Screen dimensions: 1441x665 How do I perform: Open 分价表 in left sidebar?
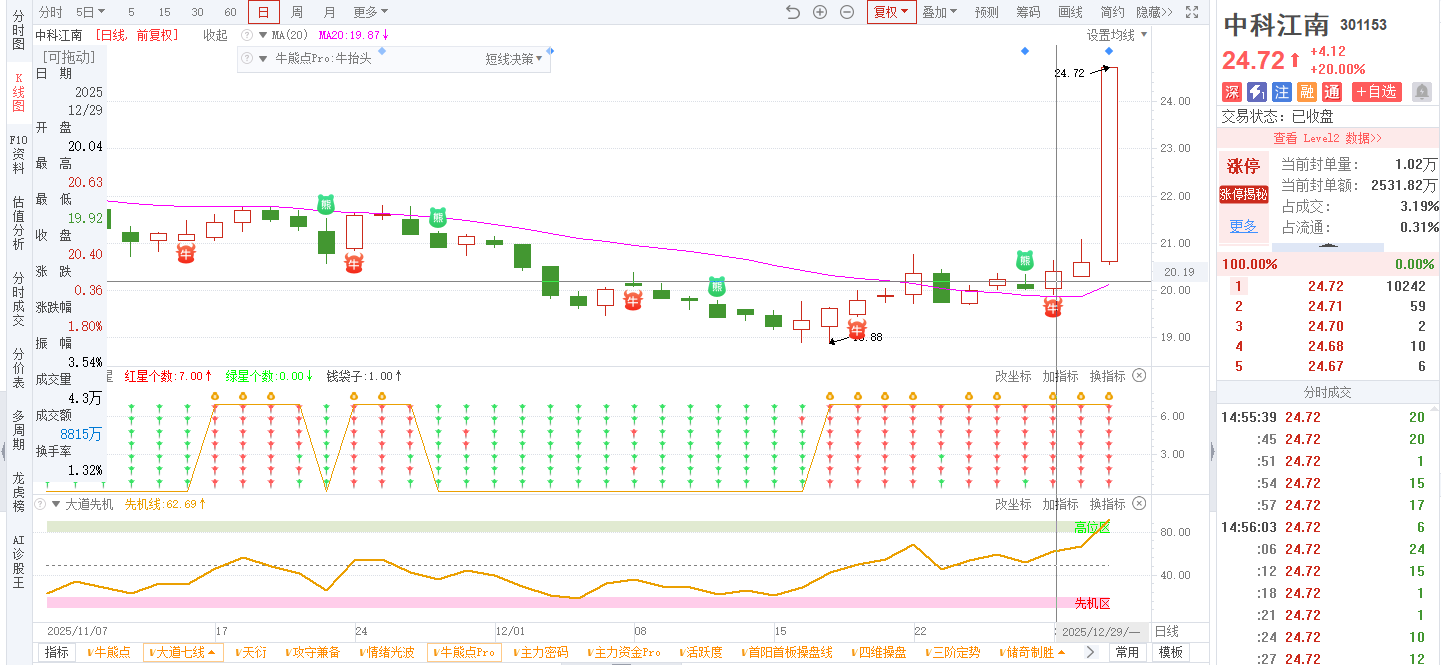(18, 368)
